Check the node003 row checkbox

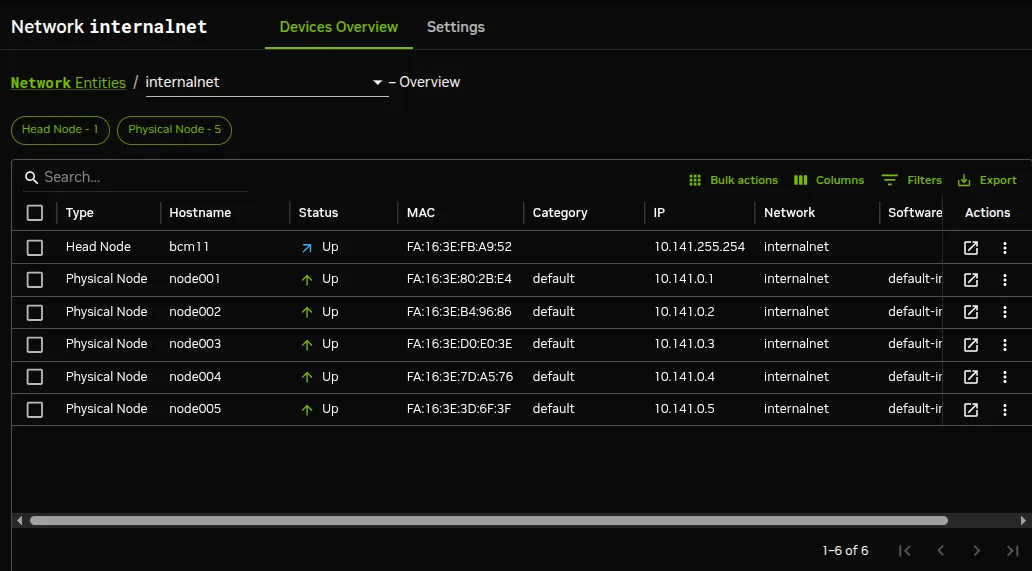point(35,344)
